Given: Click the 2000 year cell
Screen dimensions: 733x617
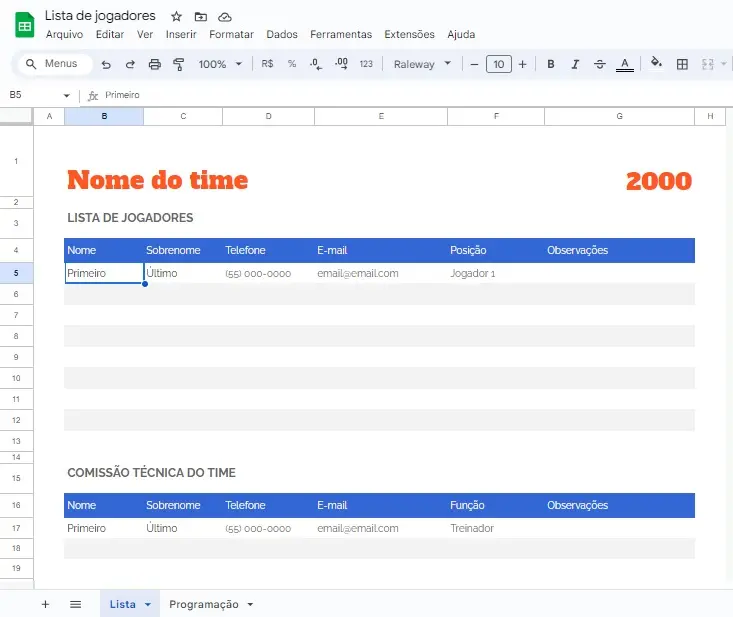Looking at the screenshot, I should point(659,181).
